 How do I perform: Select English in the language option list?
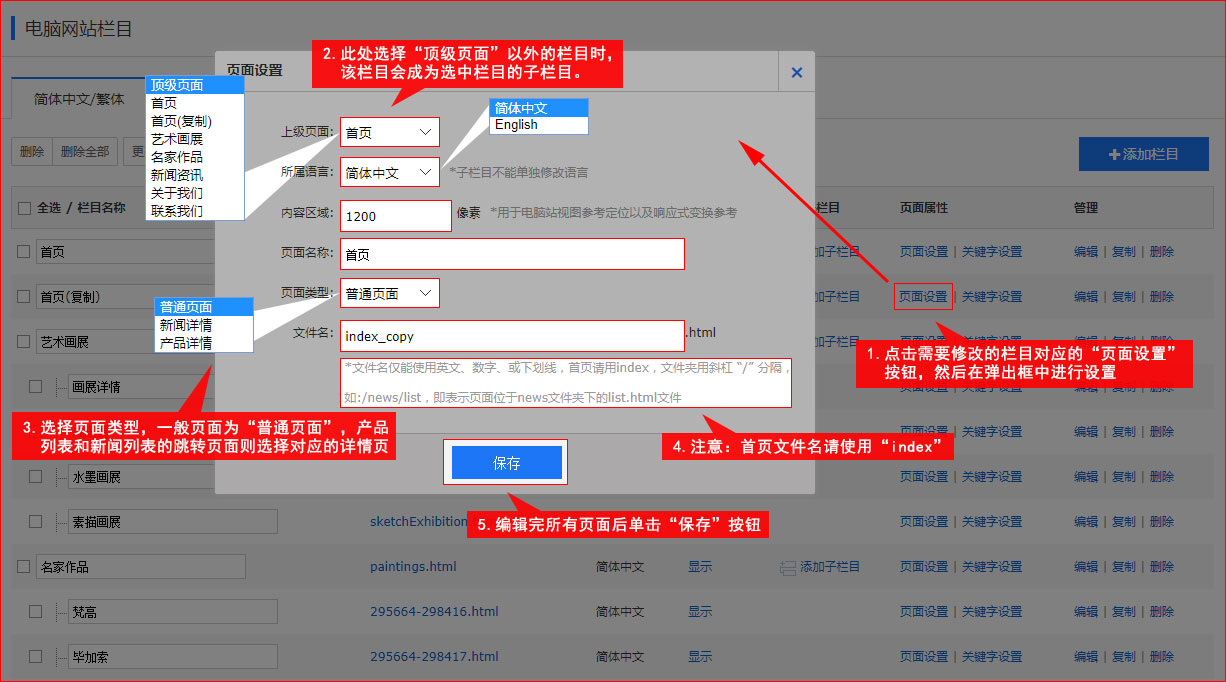point(517,124)
